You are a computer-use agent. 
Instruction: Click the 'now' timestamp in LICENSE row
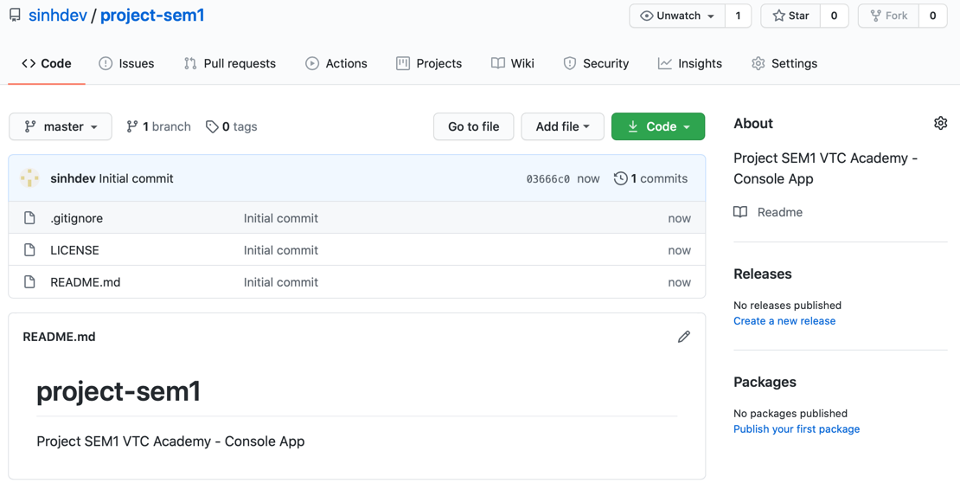679,250
